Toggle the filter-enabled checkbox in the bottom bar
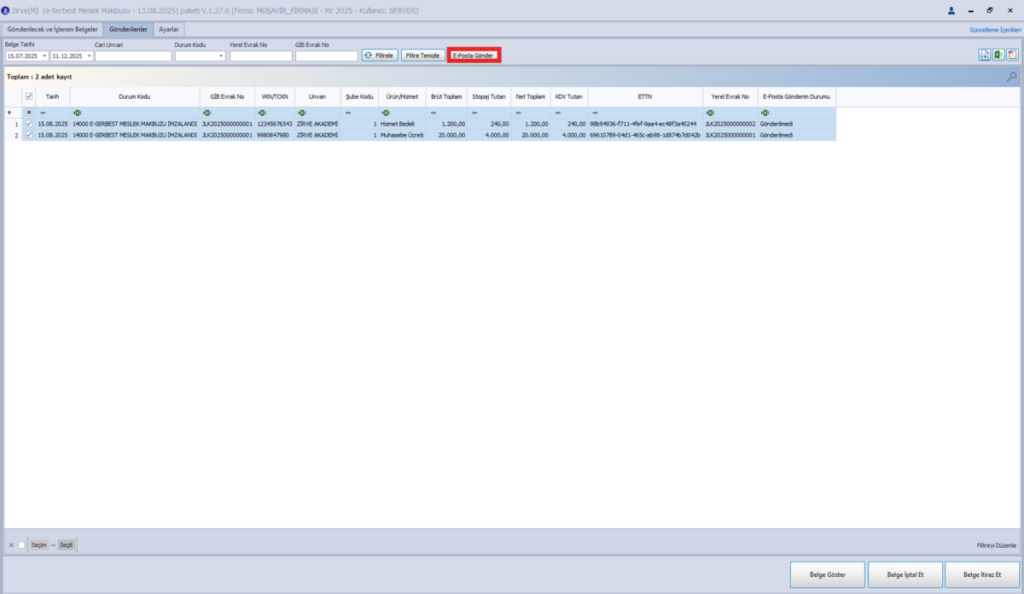Image resolution: width=1024 pixels, height=594 pixels. click(x=22, y=545)
